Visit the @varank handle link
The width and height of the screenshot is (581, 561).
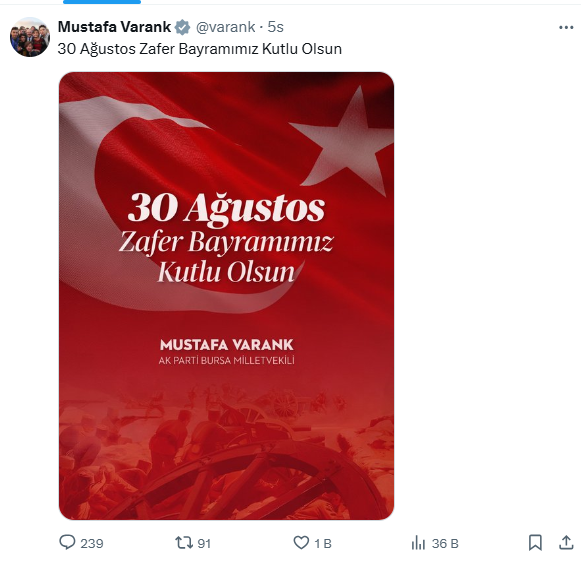(x=225, y=27)
